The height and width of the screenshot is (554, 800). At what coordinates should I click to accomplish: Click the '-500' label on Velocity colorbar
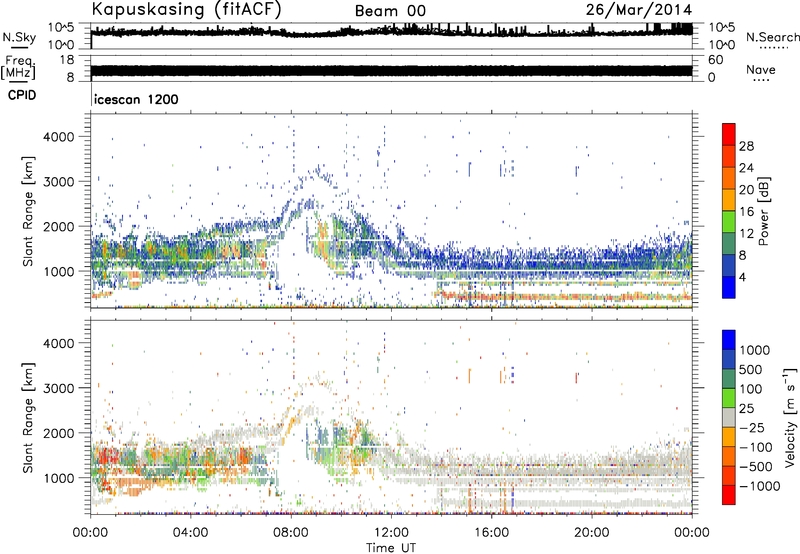tap(756, 467)
